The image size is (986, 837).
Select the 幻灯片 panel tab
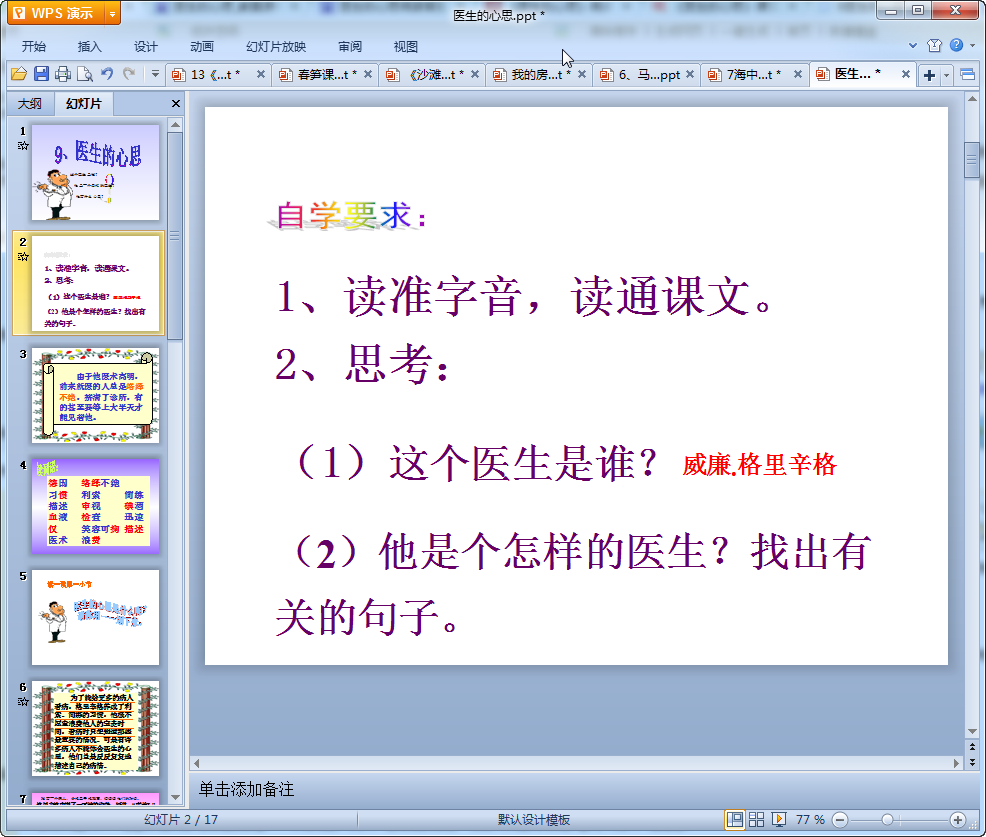[83, 104]
